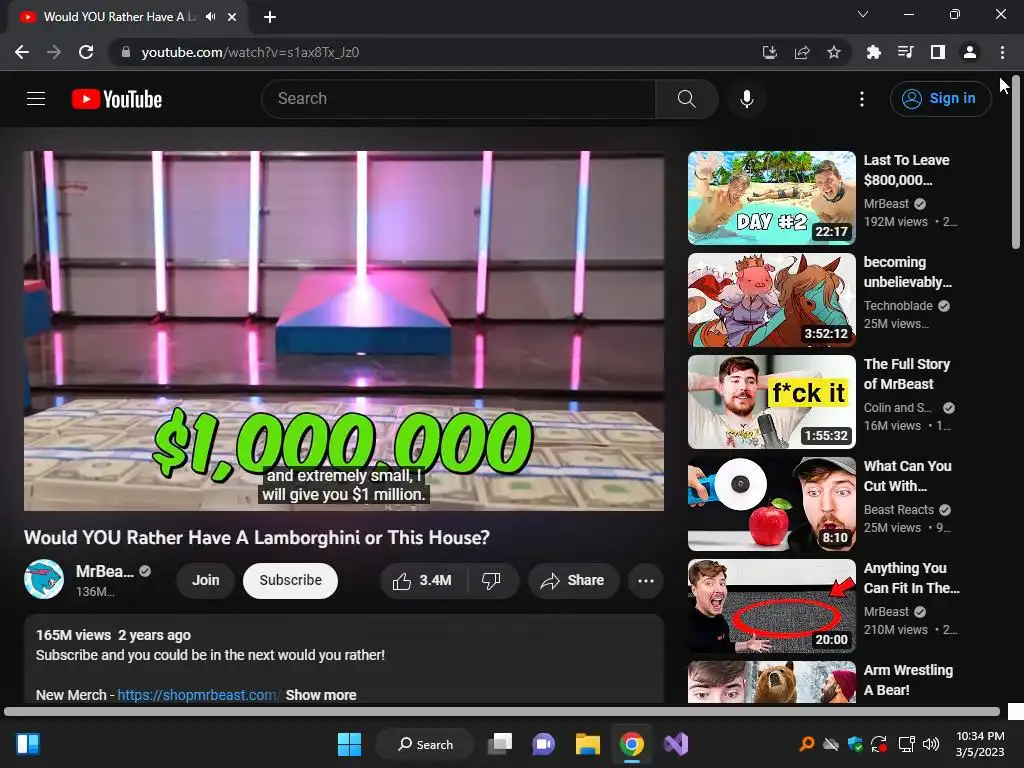Open Arm Wrestling A Bear video title
This screenshot has height=768, width=1024.
[x=908, y=680]
